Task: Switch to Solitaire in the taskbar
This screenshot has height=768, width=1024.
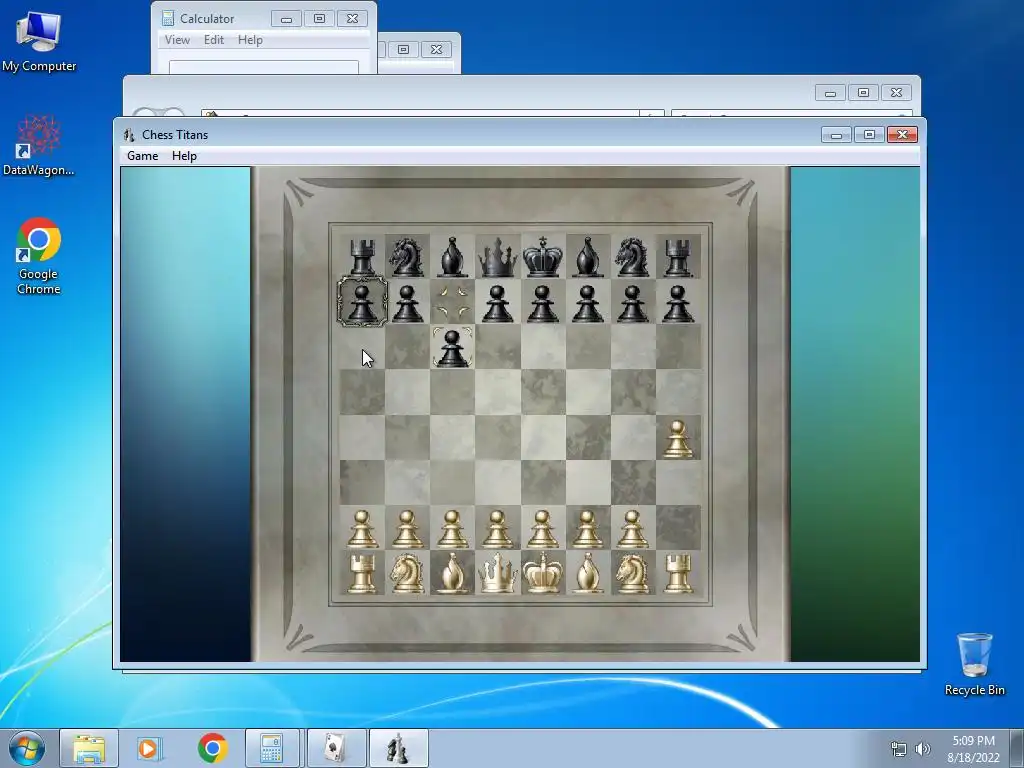Action: pyautogui.click(x=336, y=748)
